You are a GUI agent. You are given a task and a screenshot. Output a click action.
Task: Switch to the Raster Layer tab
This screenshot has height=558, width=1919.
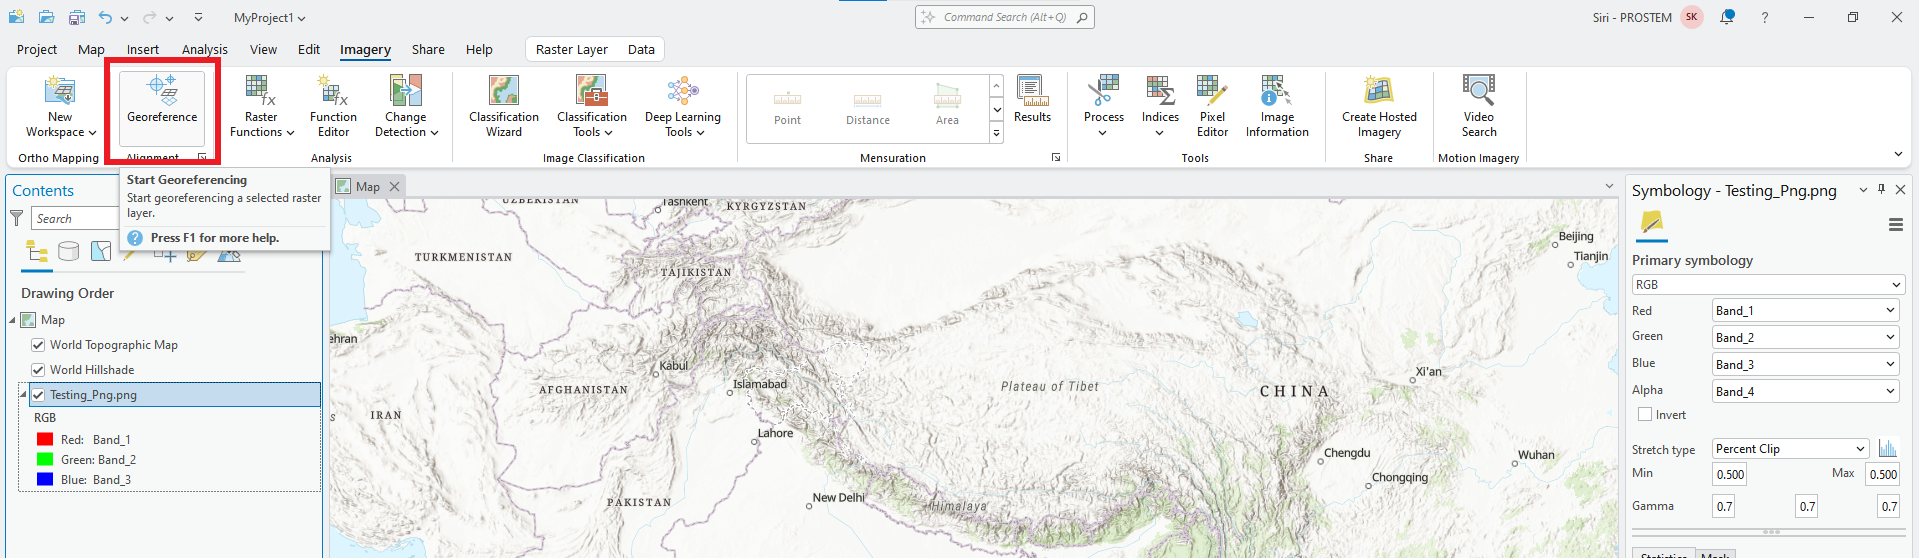(x=572, y=49)
